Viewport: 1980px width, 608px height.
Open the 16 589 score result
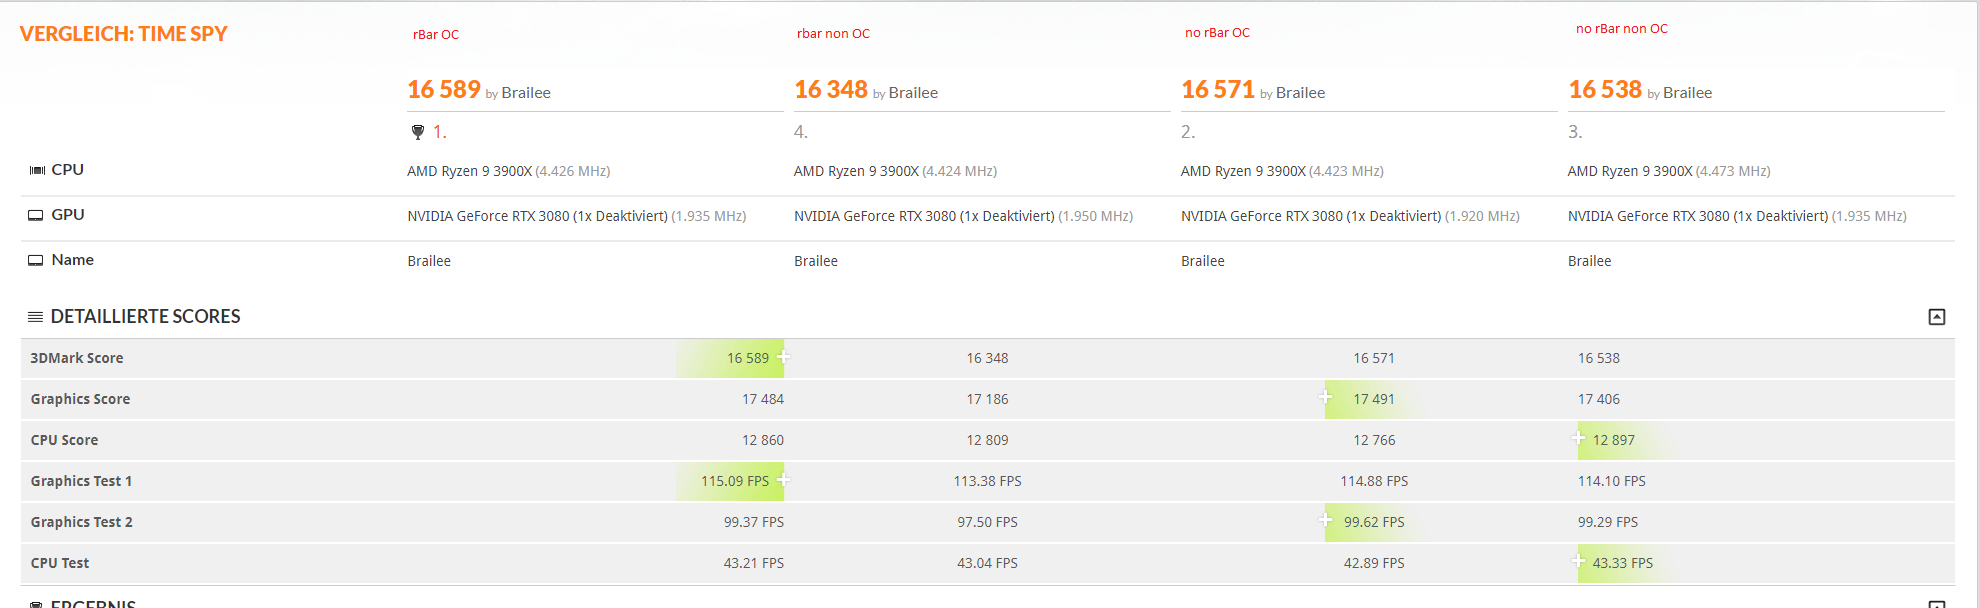[x=444, y=90]
